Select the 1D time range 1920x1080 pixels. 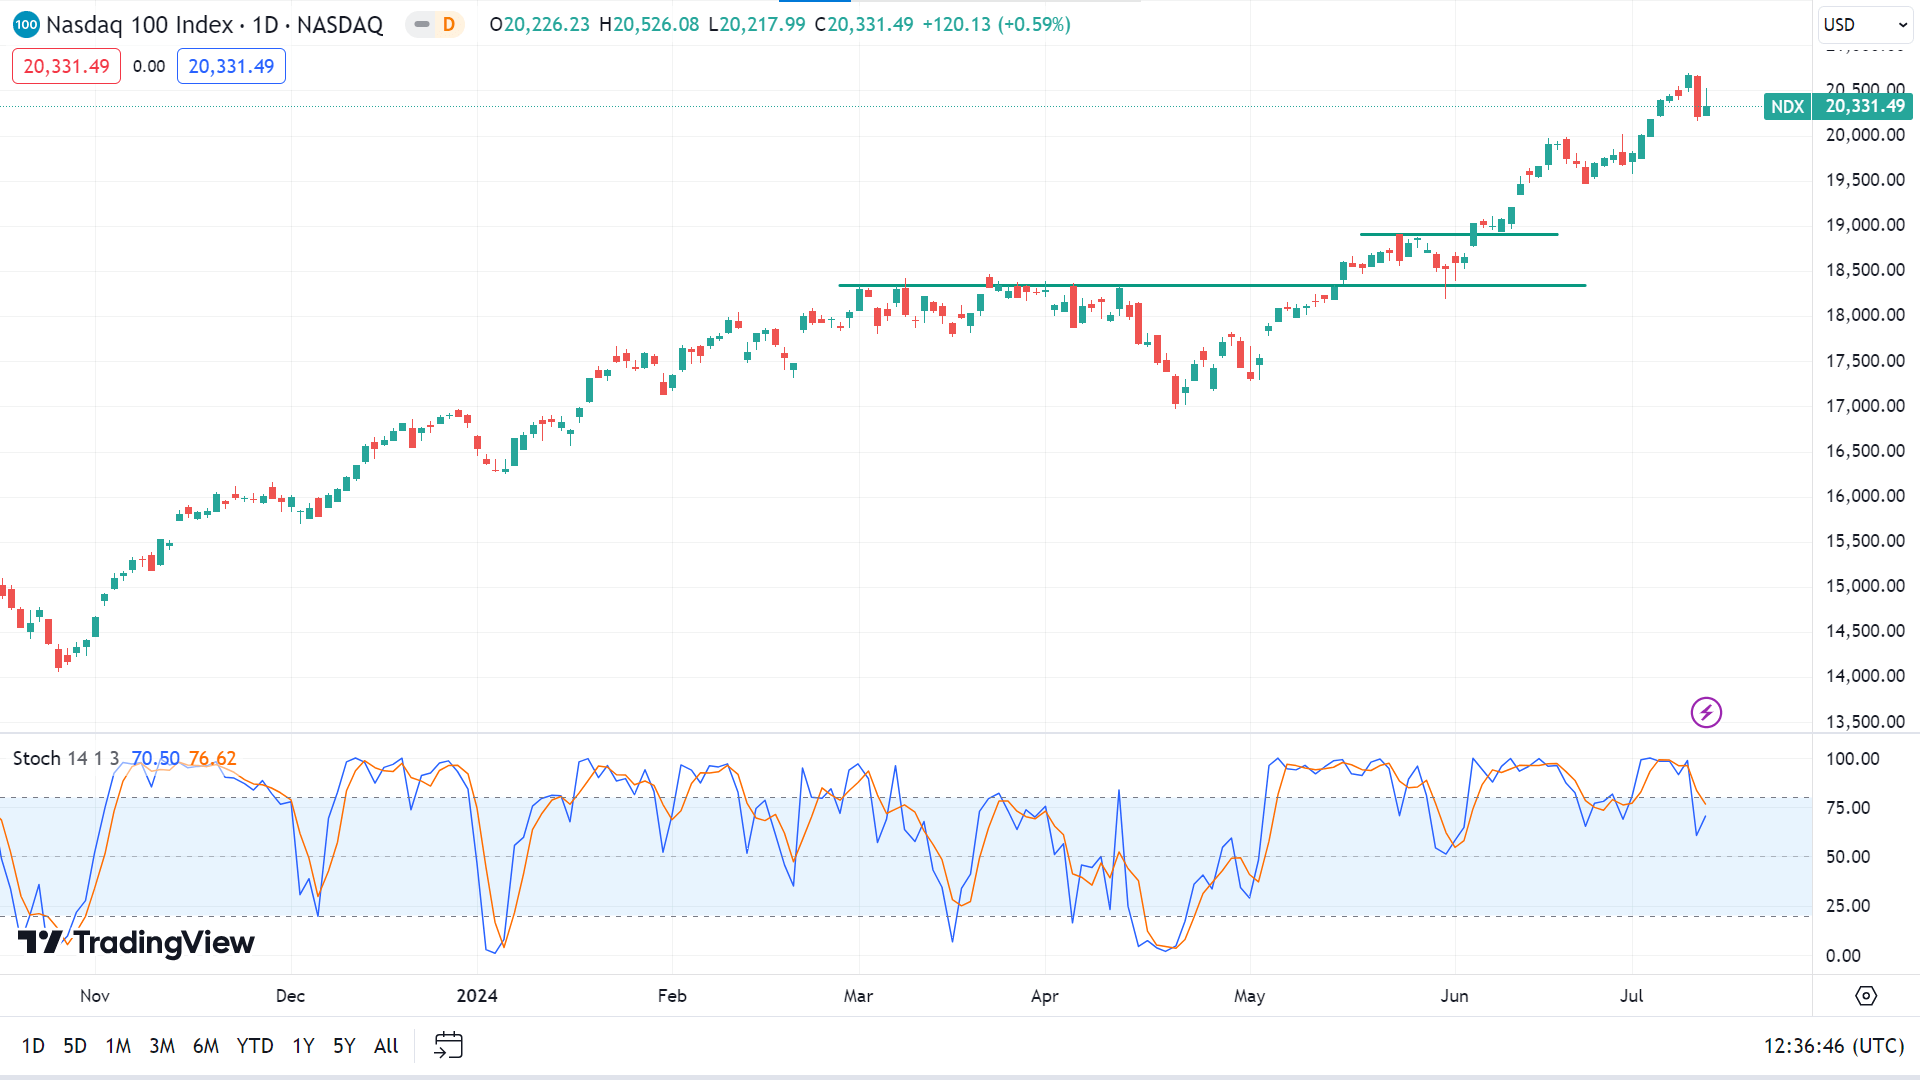33,1046
